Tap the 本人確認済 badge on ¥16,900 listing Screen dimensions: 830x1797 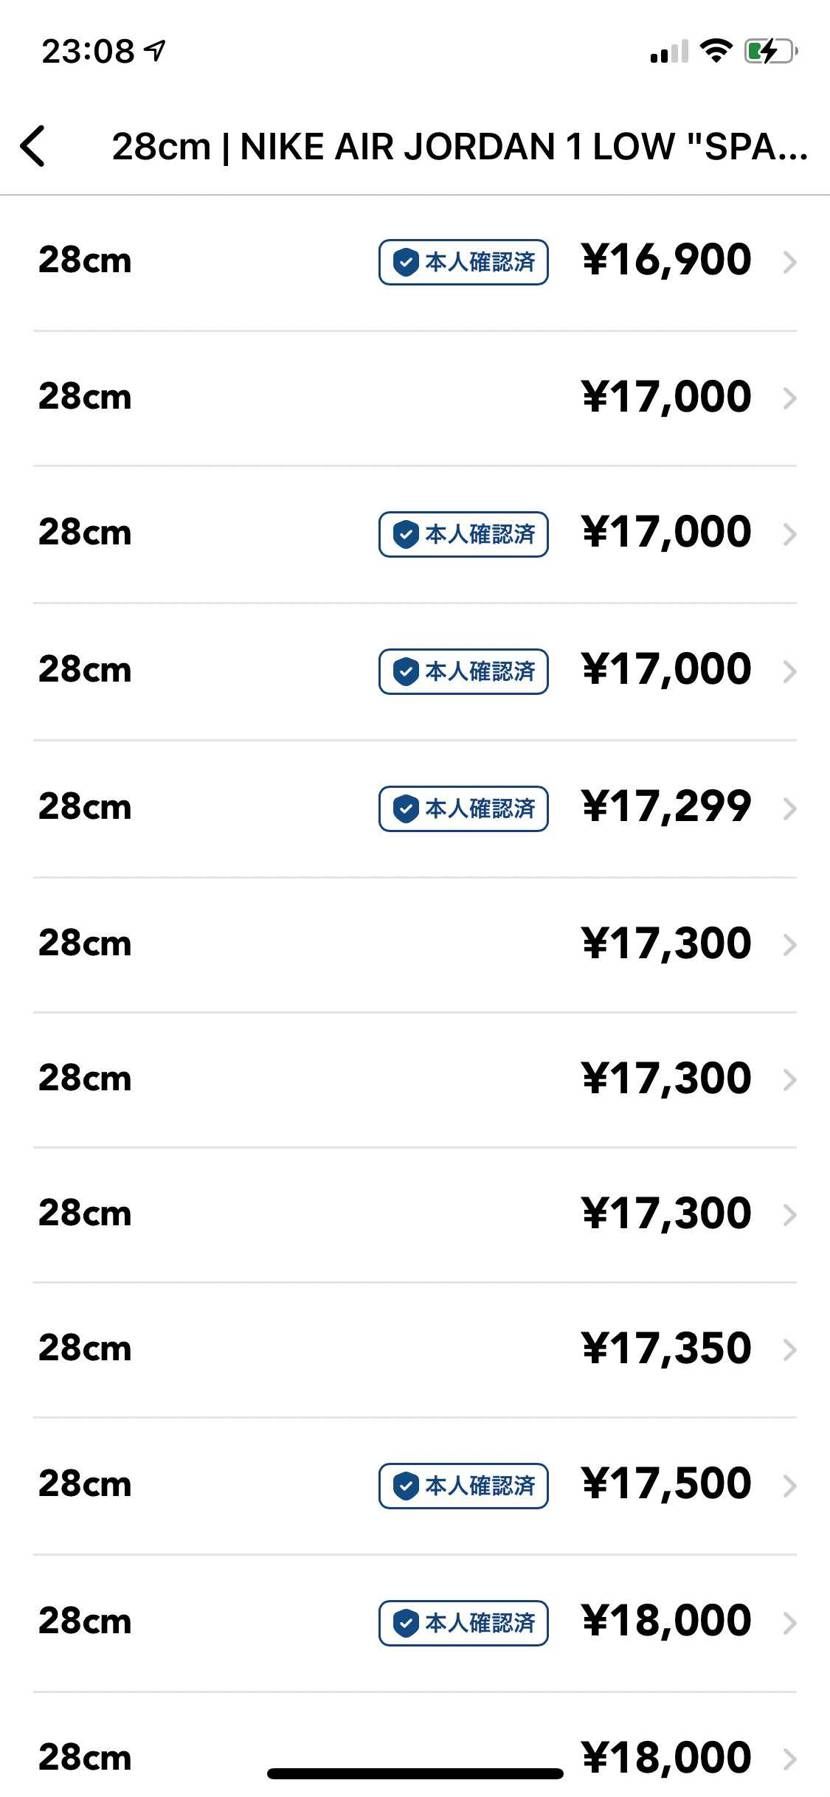tap(463, 262)
